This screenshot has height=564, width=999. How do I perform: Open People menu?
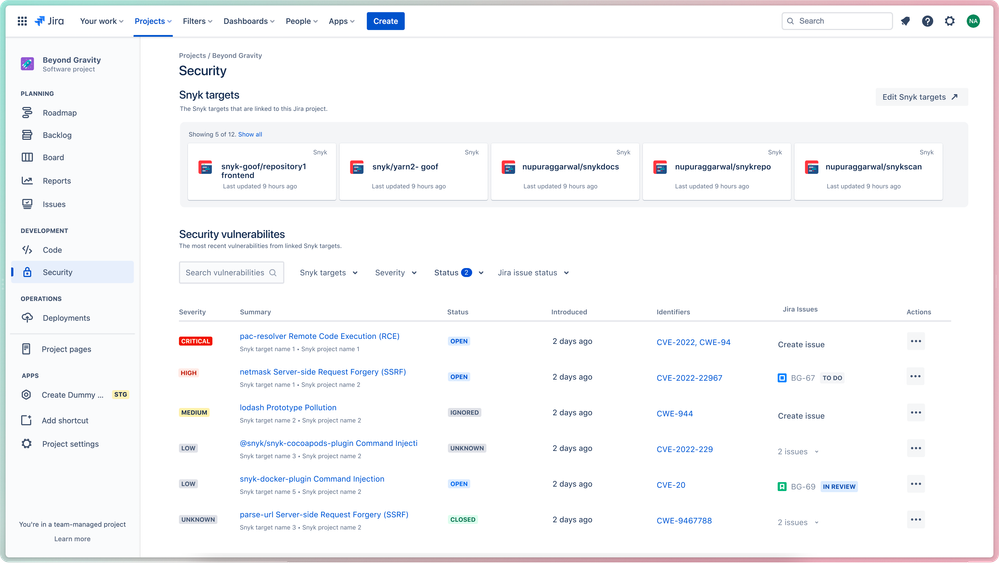coord(301,21)
